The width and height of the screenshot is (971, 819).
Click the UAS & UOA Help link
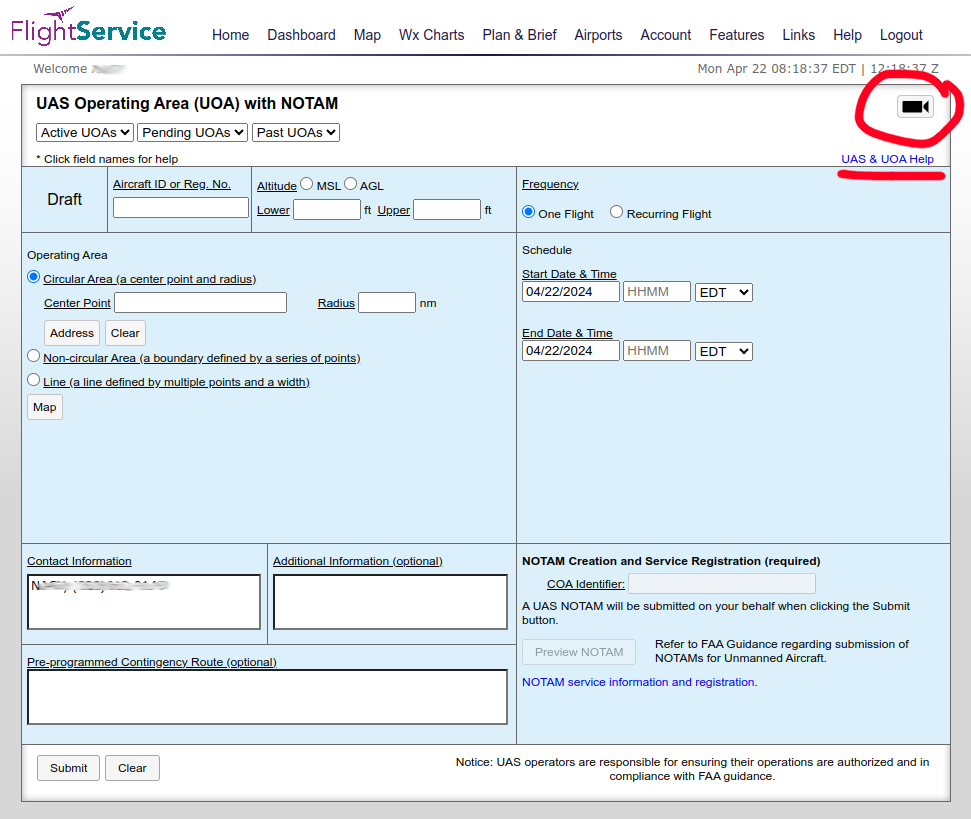889,159
